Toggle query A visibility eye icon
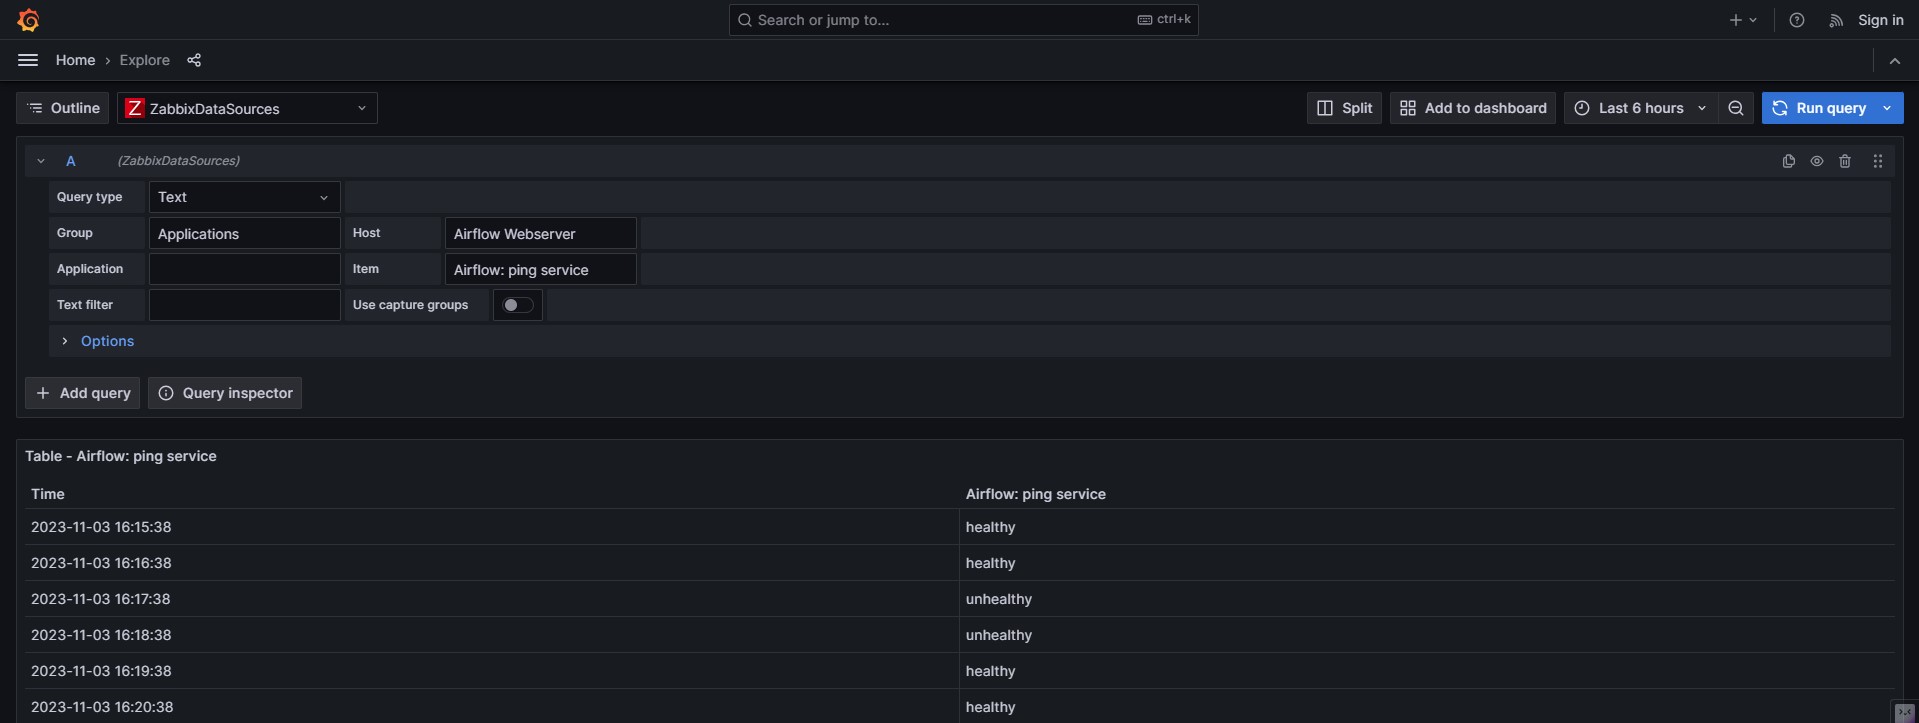 [x=1817, y=161]
